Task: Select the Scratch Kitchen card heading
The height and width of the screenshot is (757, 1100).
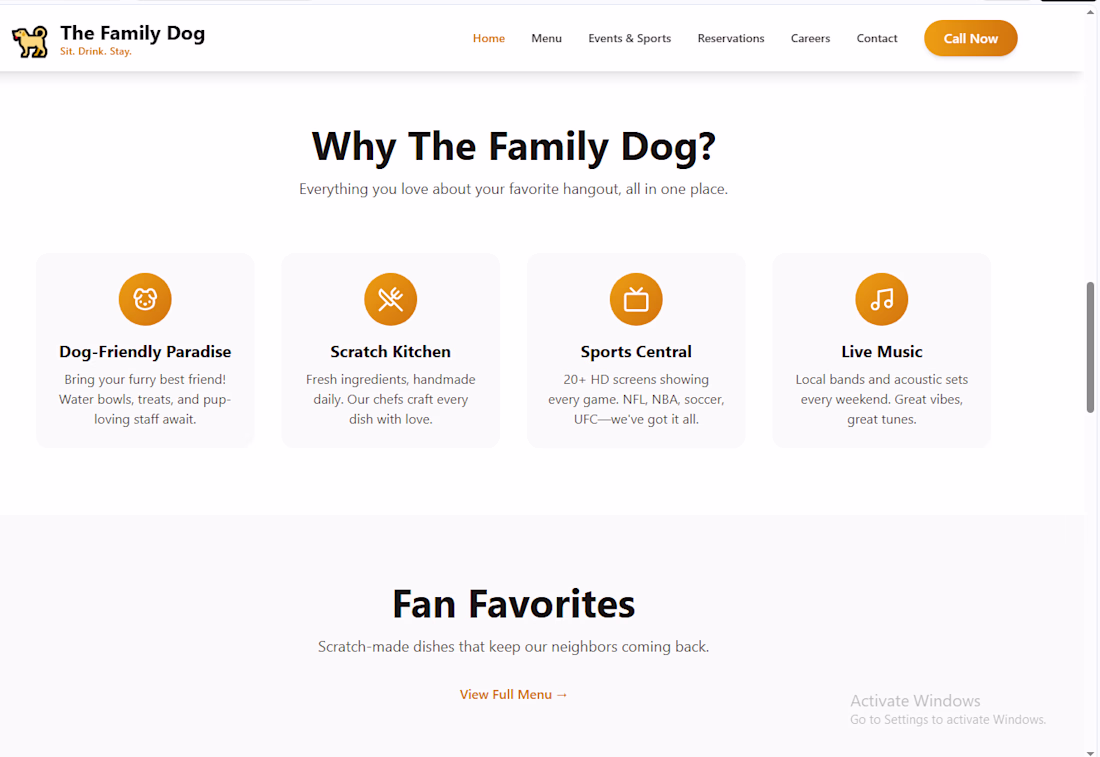Action: (391, 351)
